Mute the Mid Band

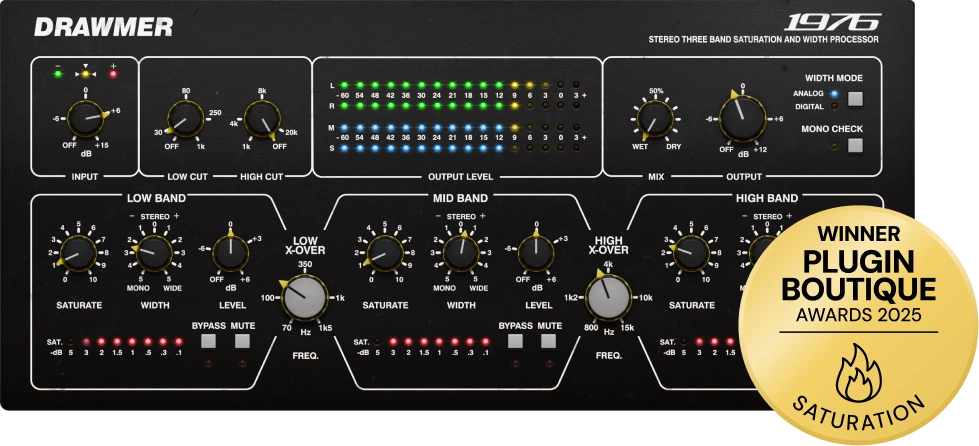(548, 341)
